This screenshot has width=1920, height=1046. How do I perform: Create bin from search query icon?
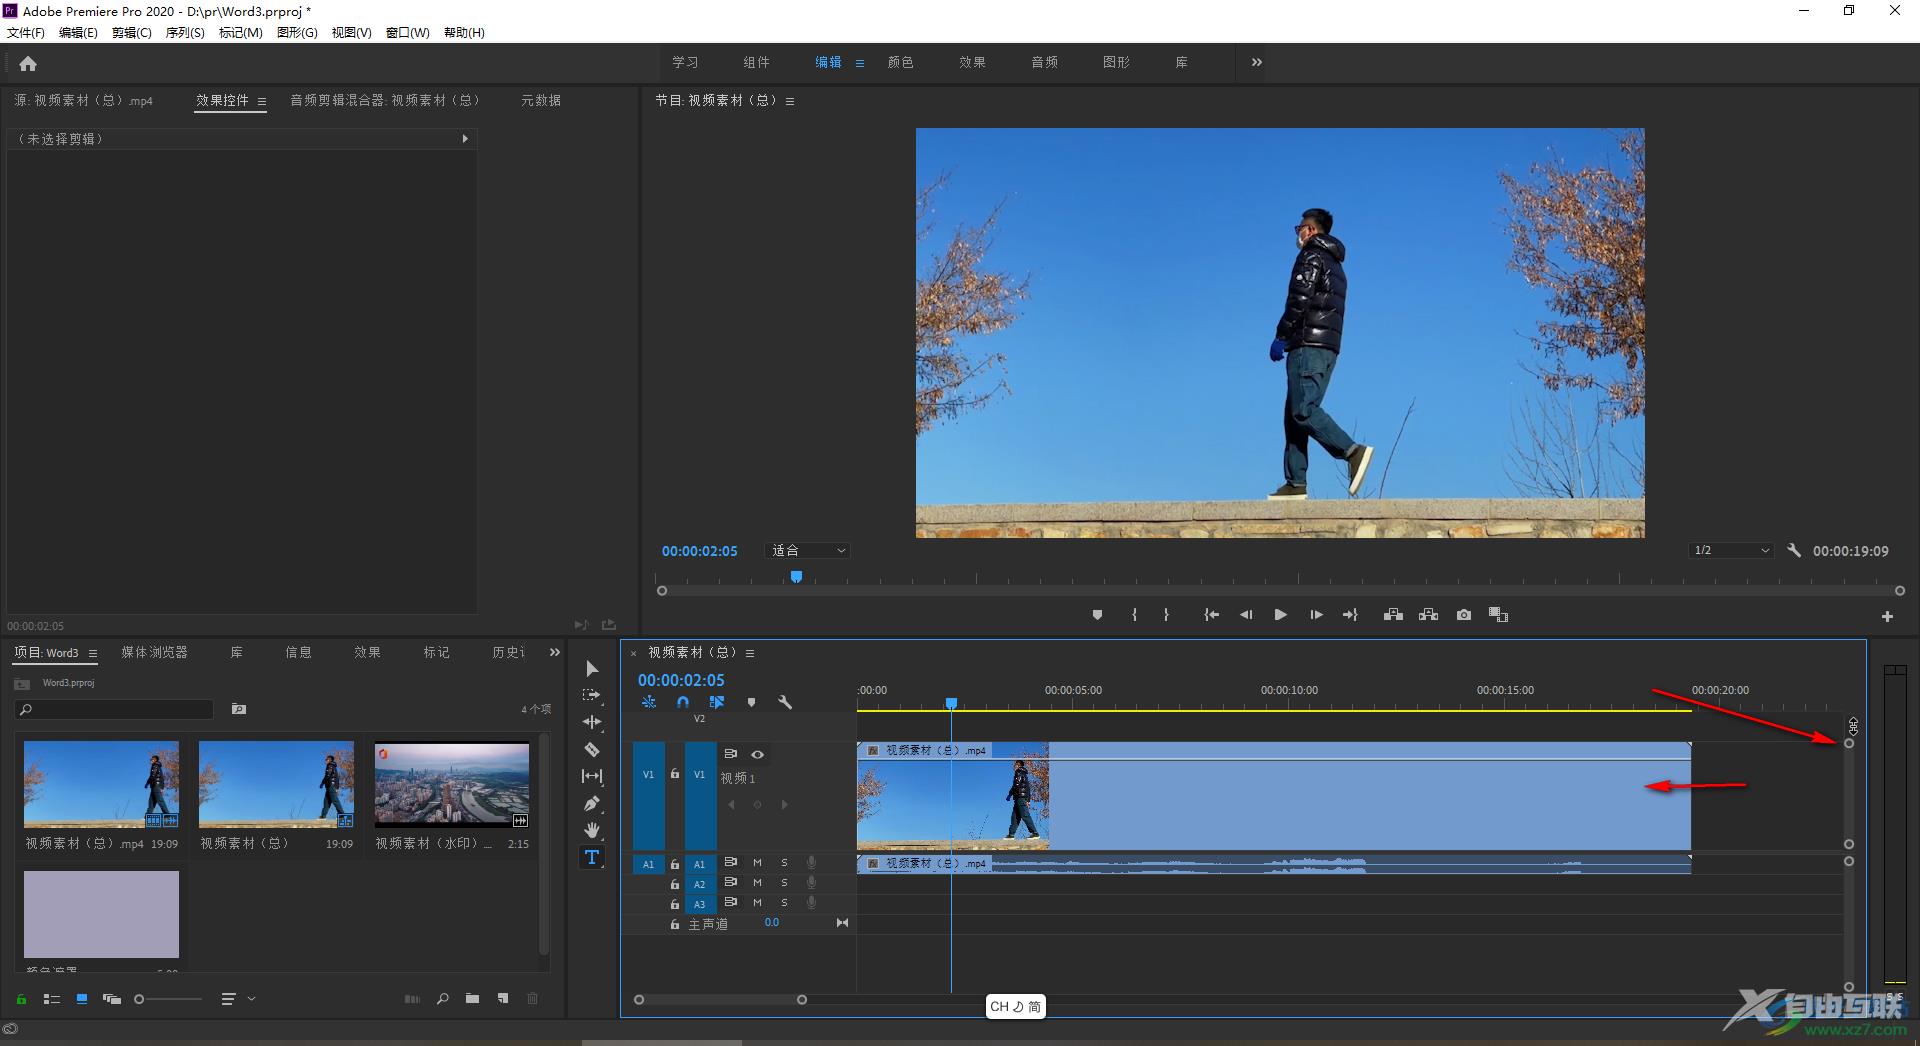239,709
